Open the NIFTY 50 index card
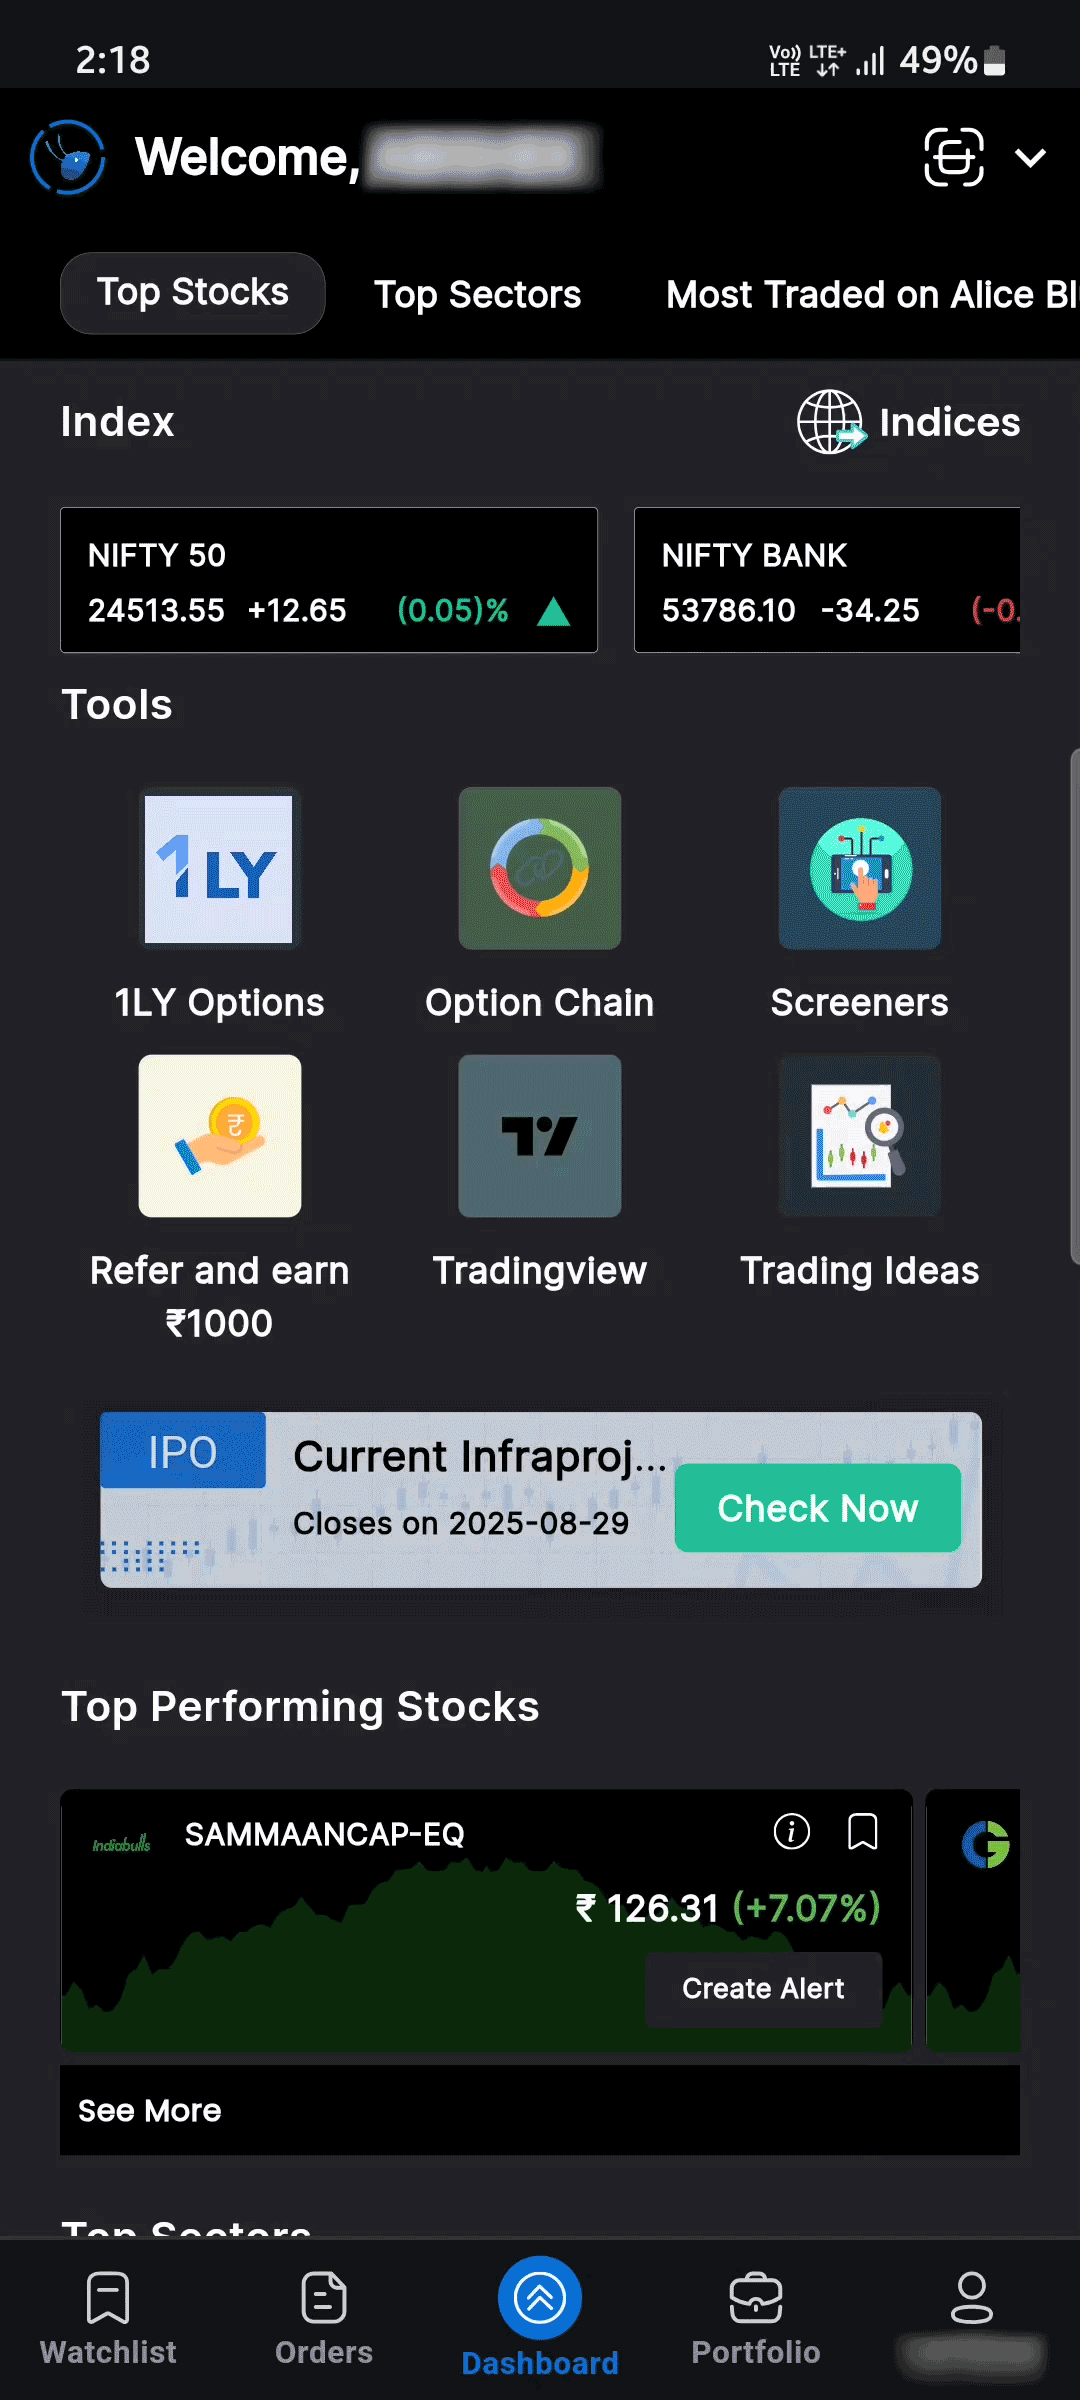 click(329, 580)
